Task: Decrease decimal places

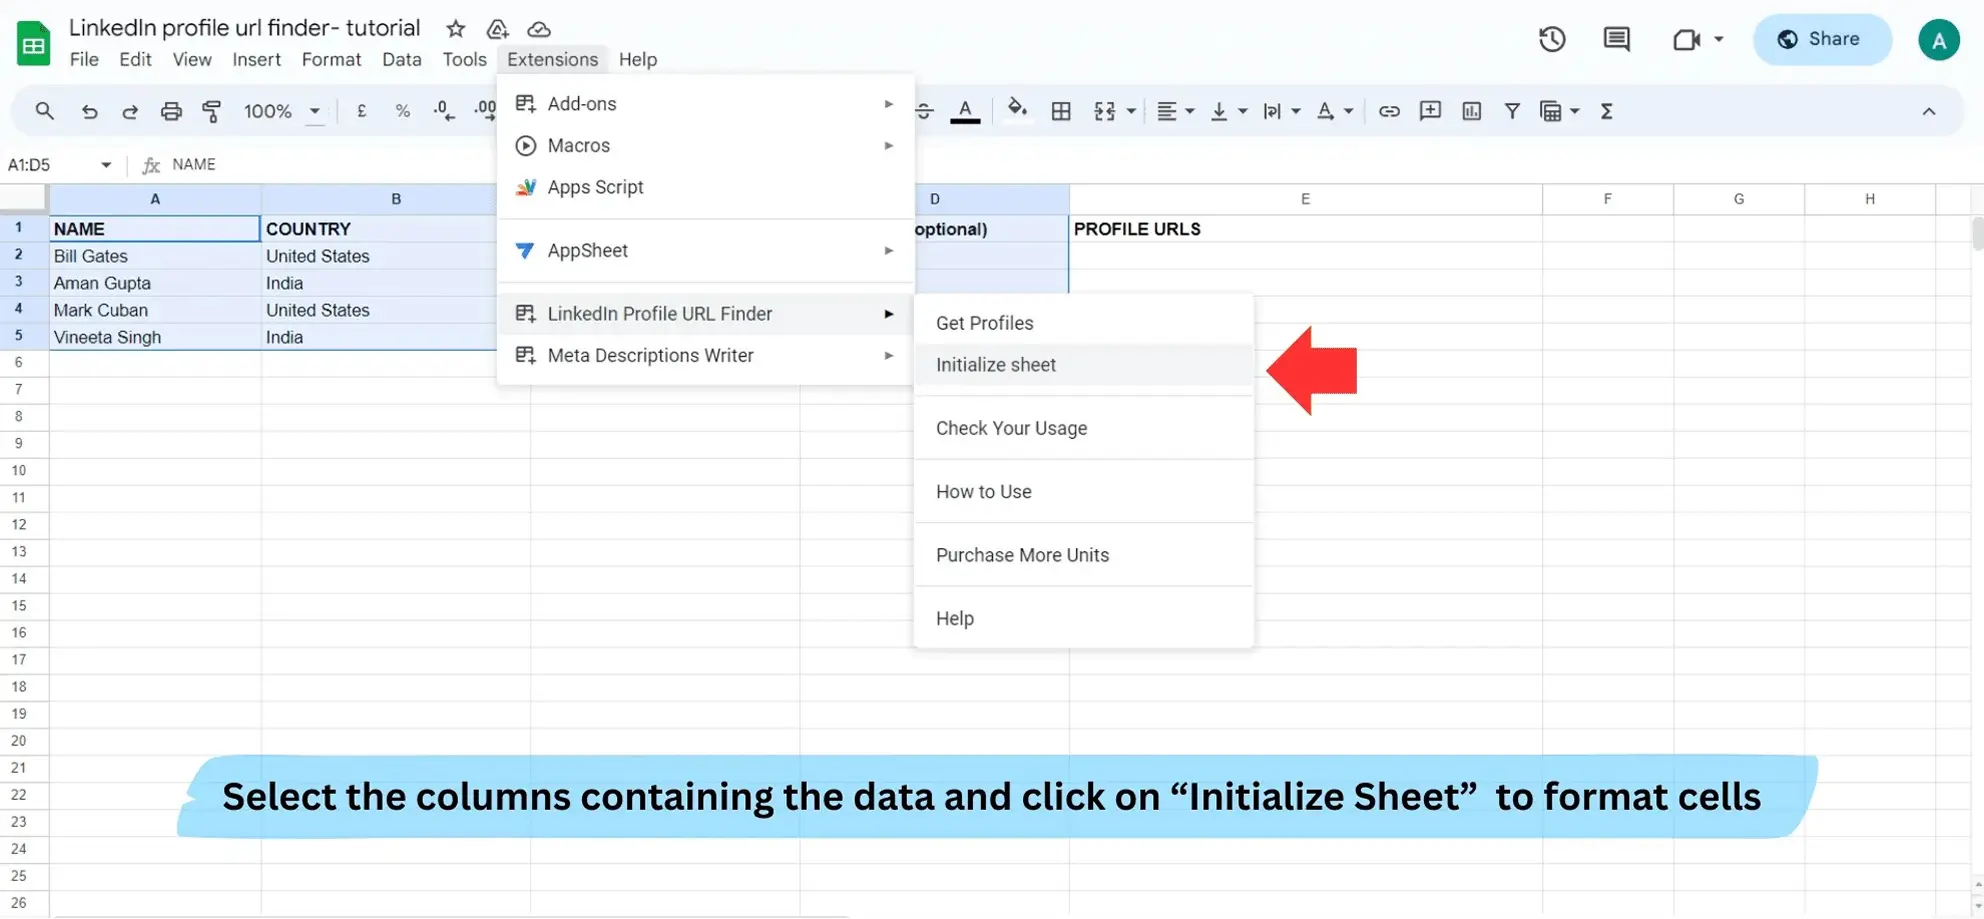Action: pyautogui.click(x=444, y=111)
